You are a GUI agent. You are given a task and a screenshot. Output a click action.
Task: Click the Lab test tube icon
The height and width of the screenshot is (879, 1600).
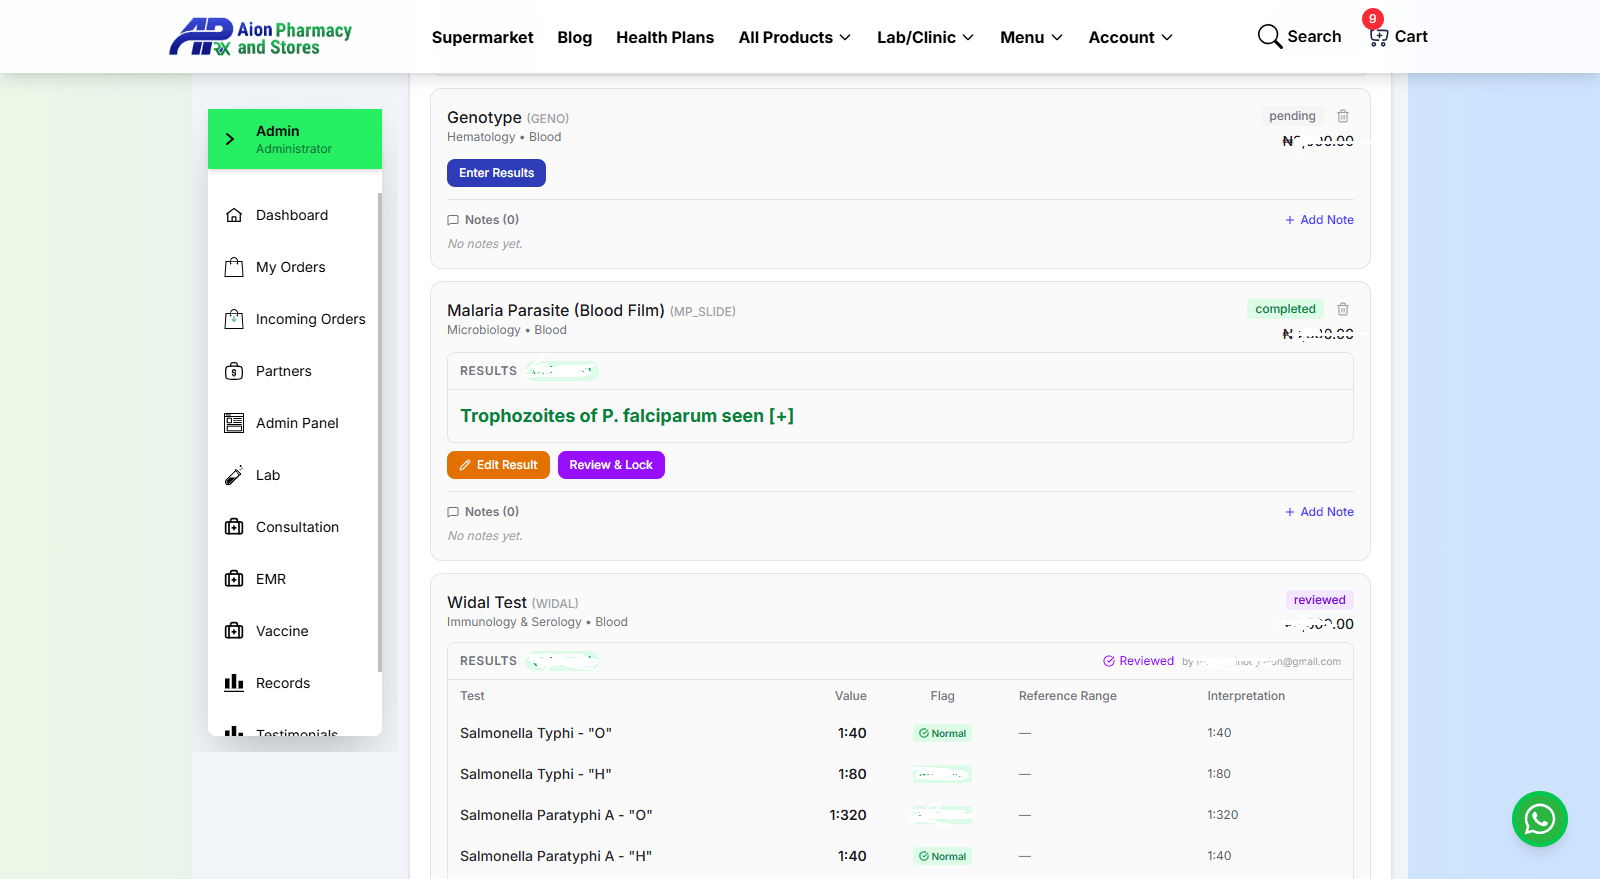tap(234, 475)
